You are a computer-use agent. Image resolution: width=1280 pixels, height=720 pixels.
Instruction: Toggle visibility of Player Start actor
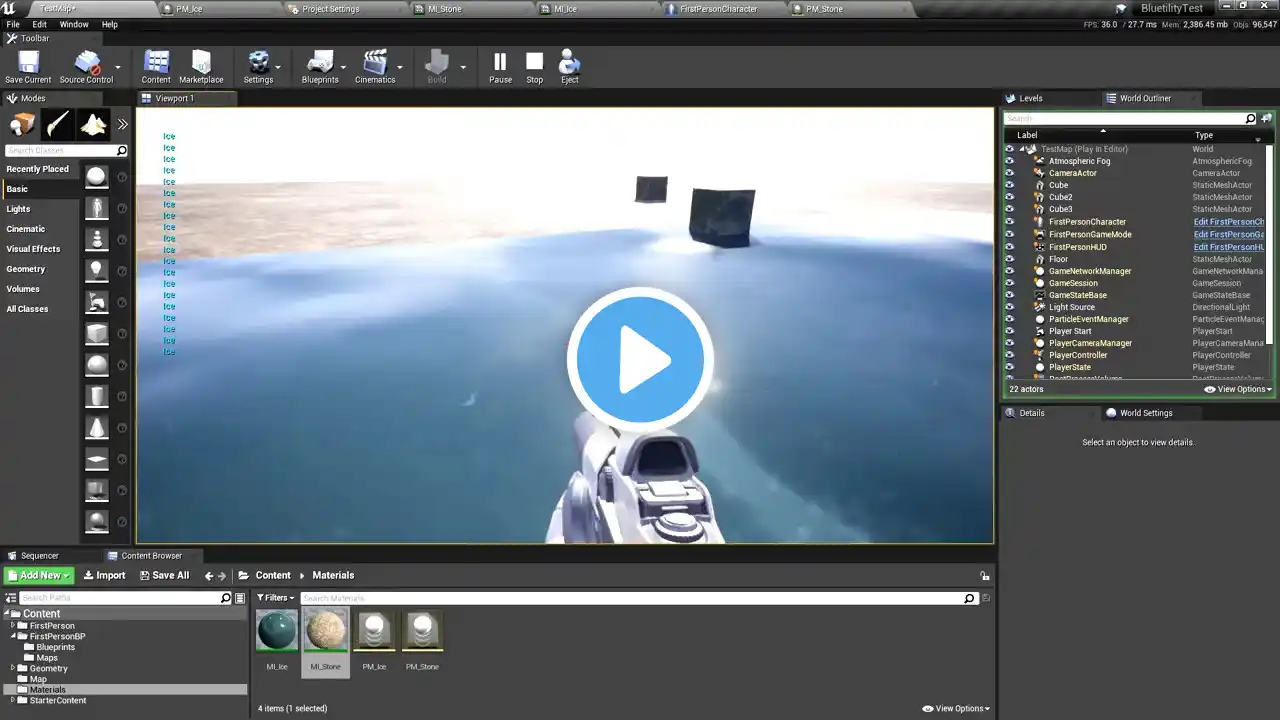click(1009, 331)
